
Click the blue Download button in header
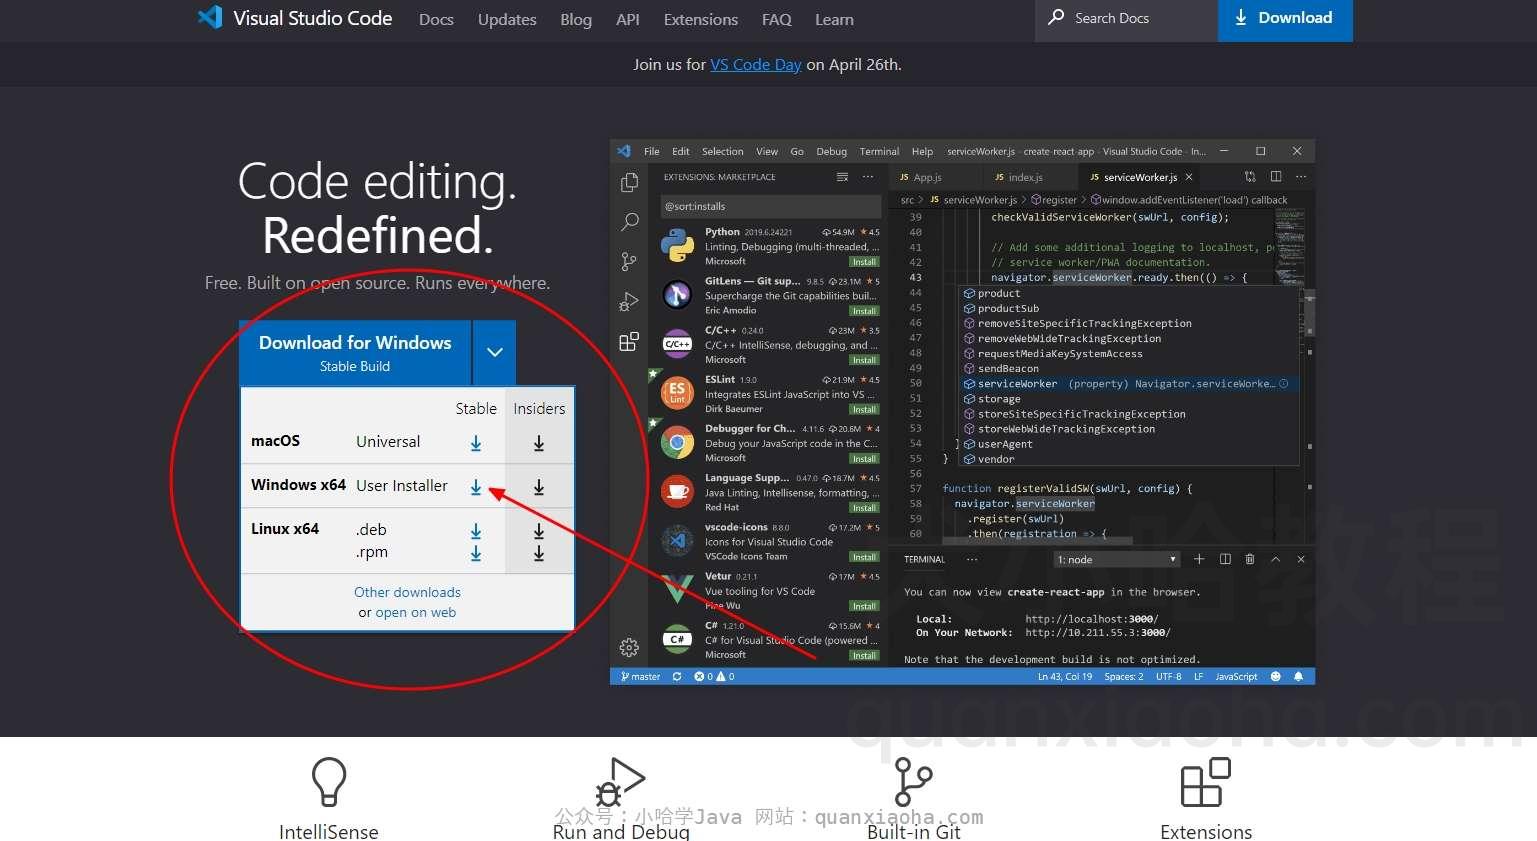(x=1285, y=19)
